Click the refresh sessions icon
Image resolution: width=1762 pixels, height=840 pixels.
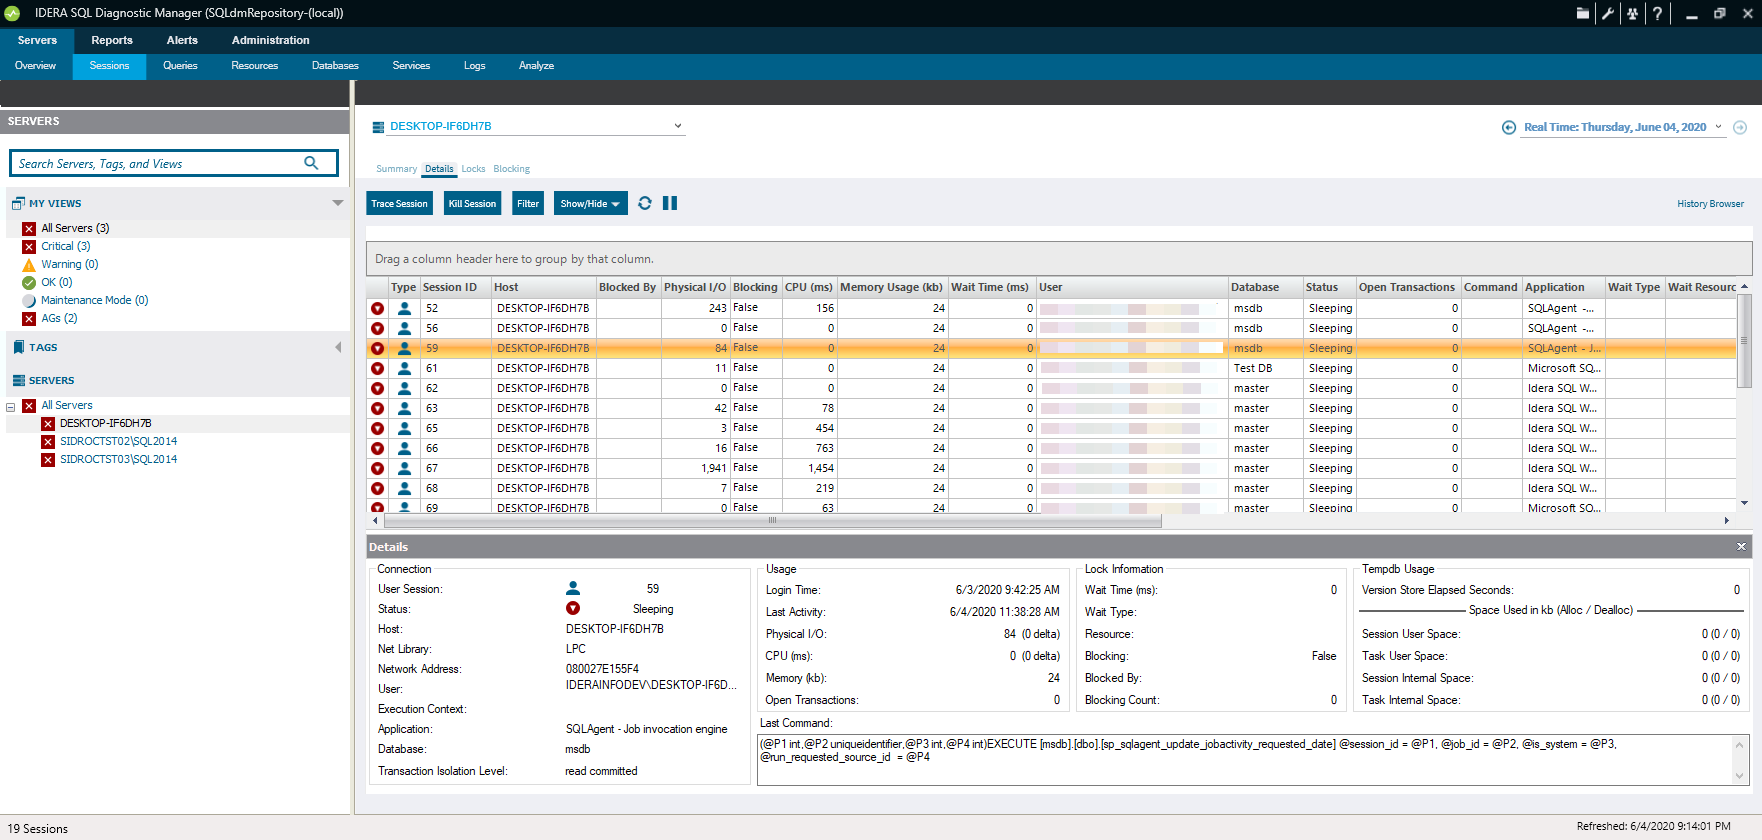[645, 203]
